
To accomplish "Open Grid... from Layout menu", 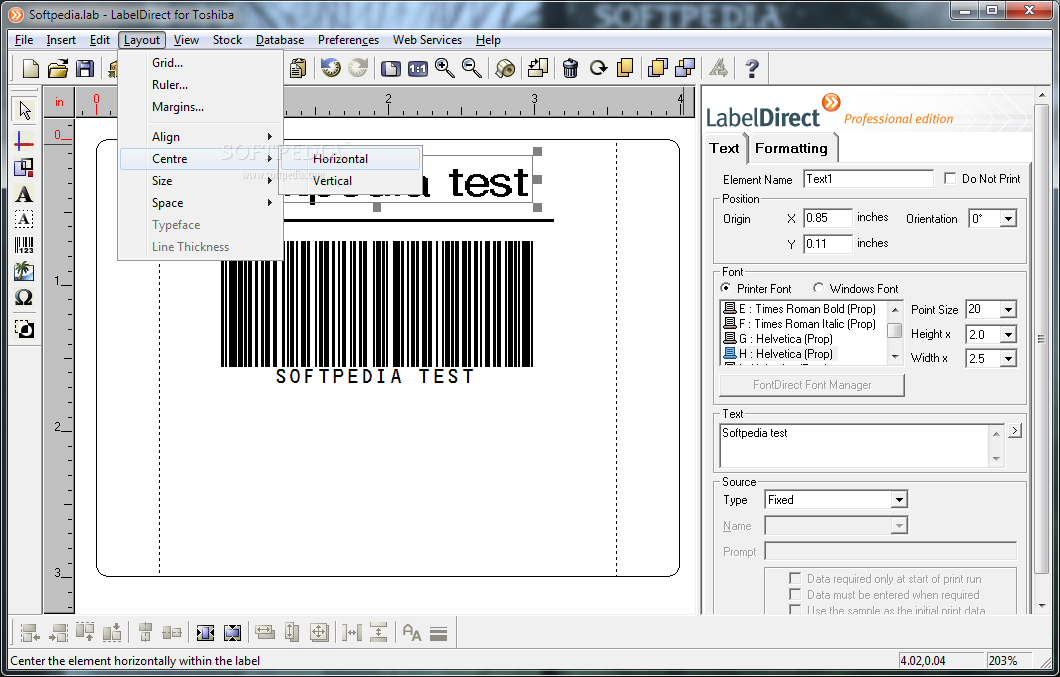I will pos(201,63).
